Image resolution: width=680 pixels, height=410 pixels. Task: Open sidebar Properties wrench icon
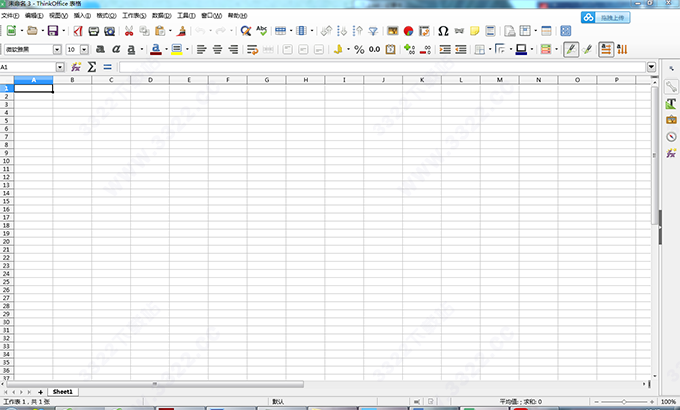point(671,87)
